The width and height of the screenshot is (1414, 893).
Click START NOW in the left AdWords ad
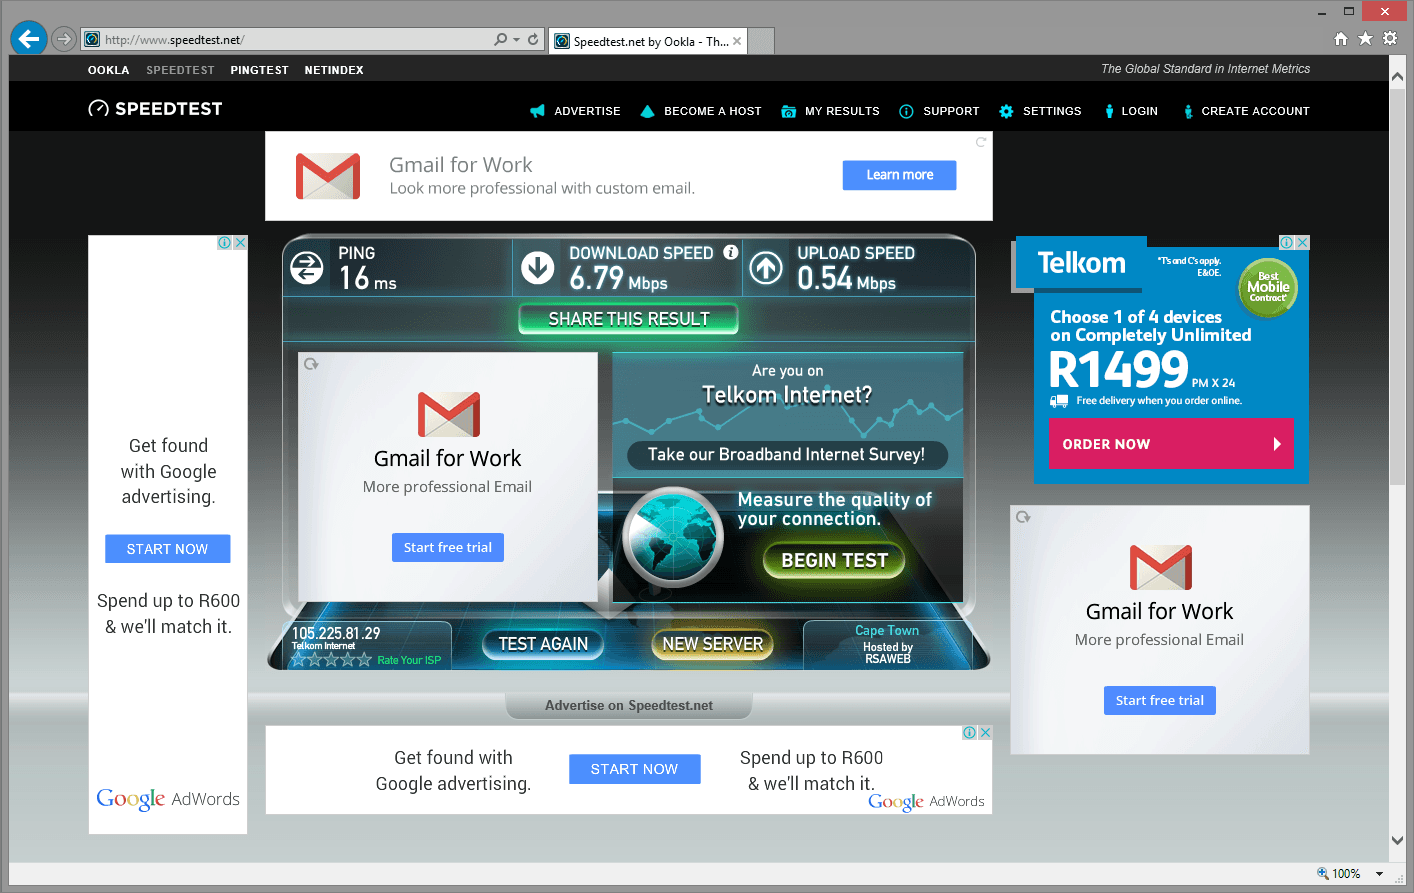[x=168, y=549]
